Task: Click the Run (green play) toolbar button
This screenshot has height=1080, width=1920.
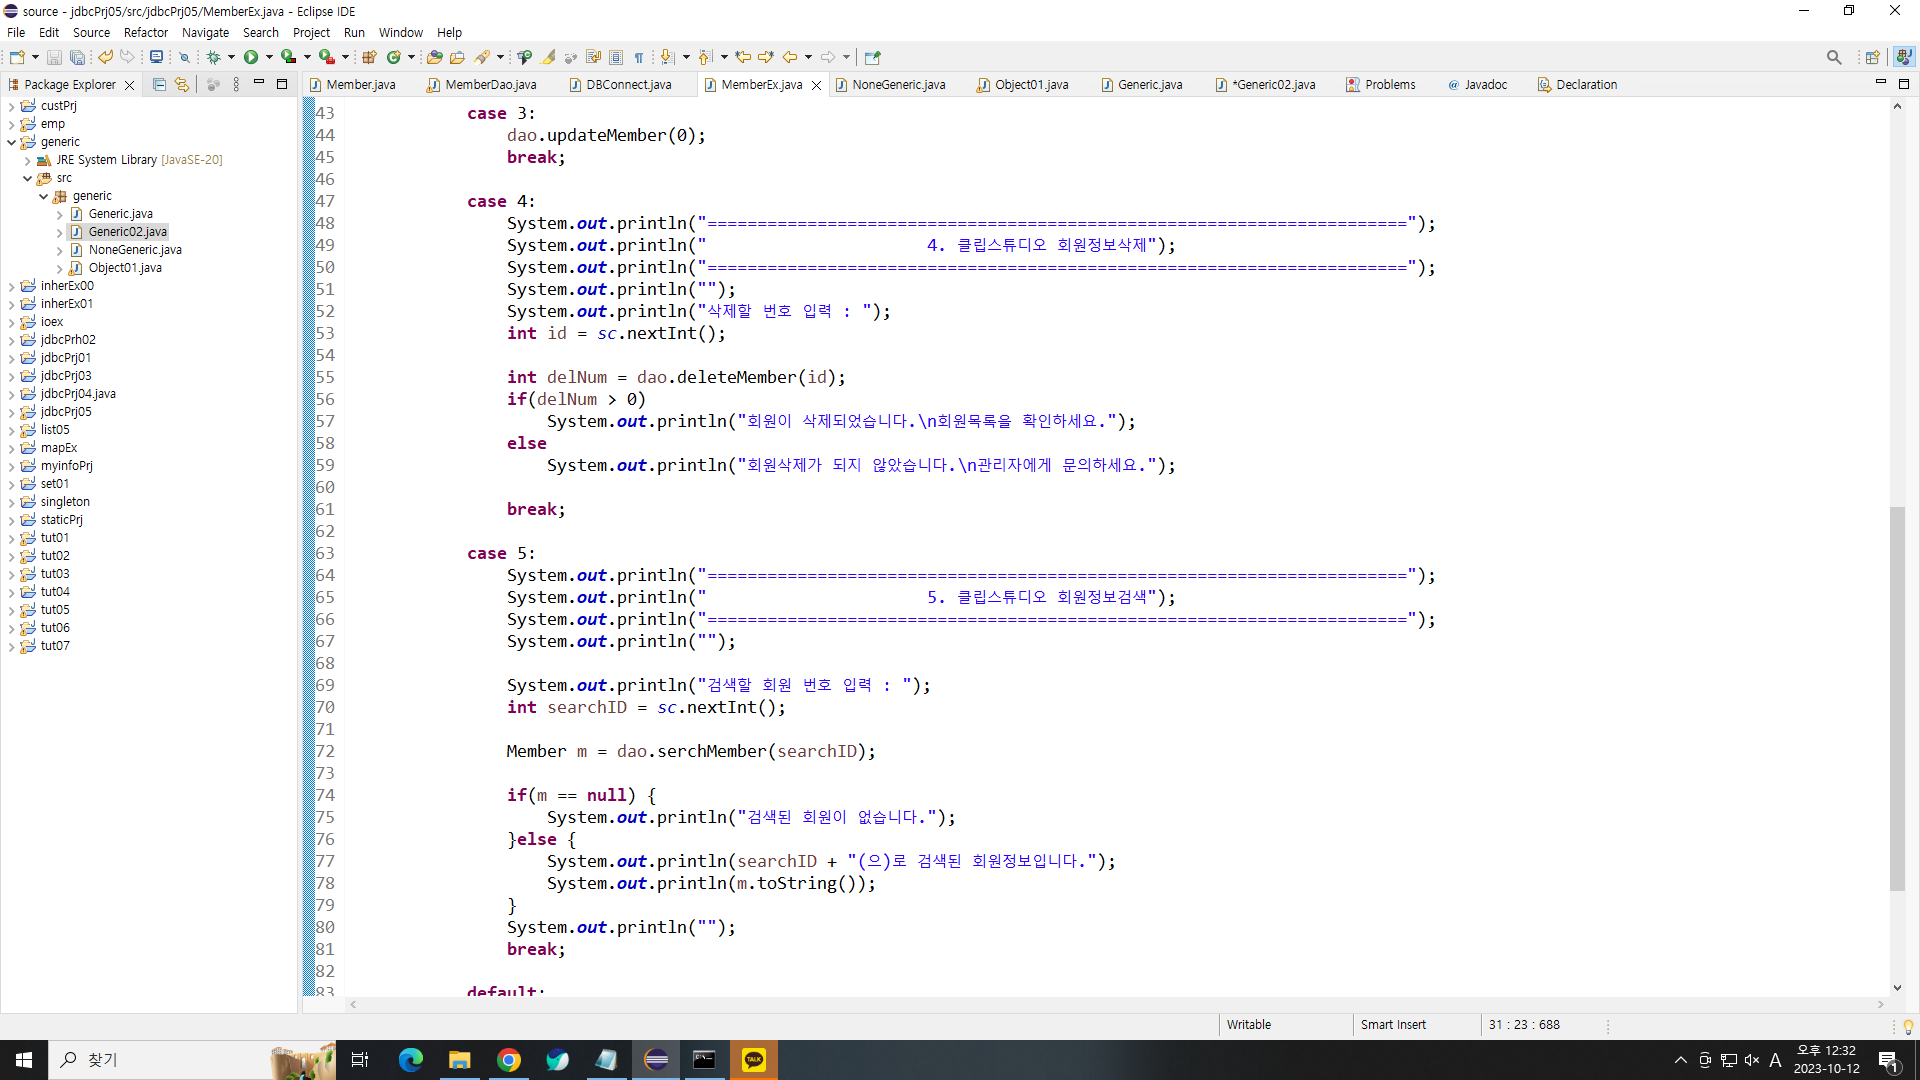Action: (x=251, y=57)
